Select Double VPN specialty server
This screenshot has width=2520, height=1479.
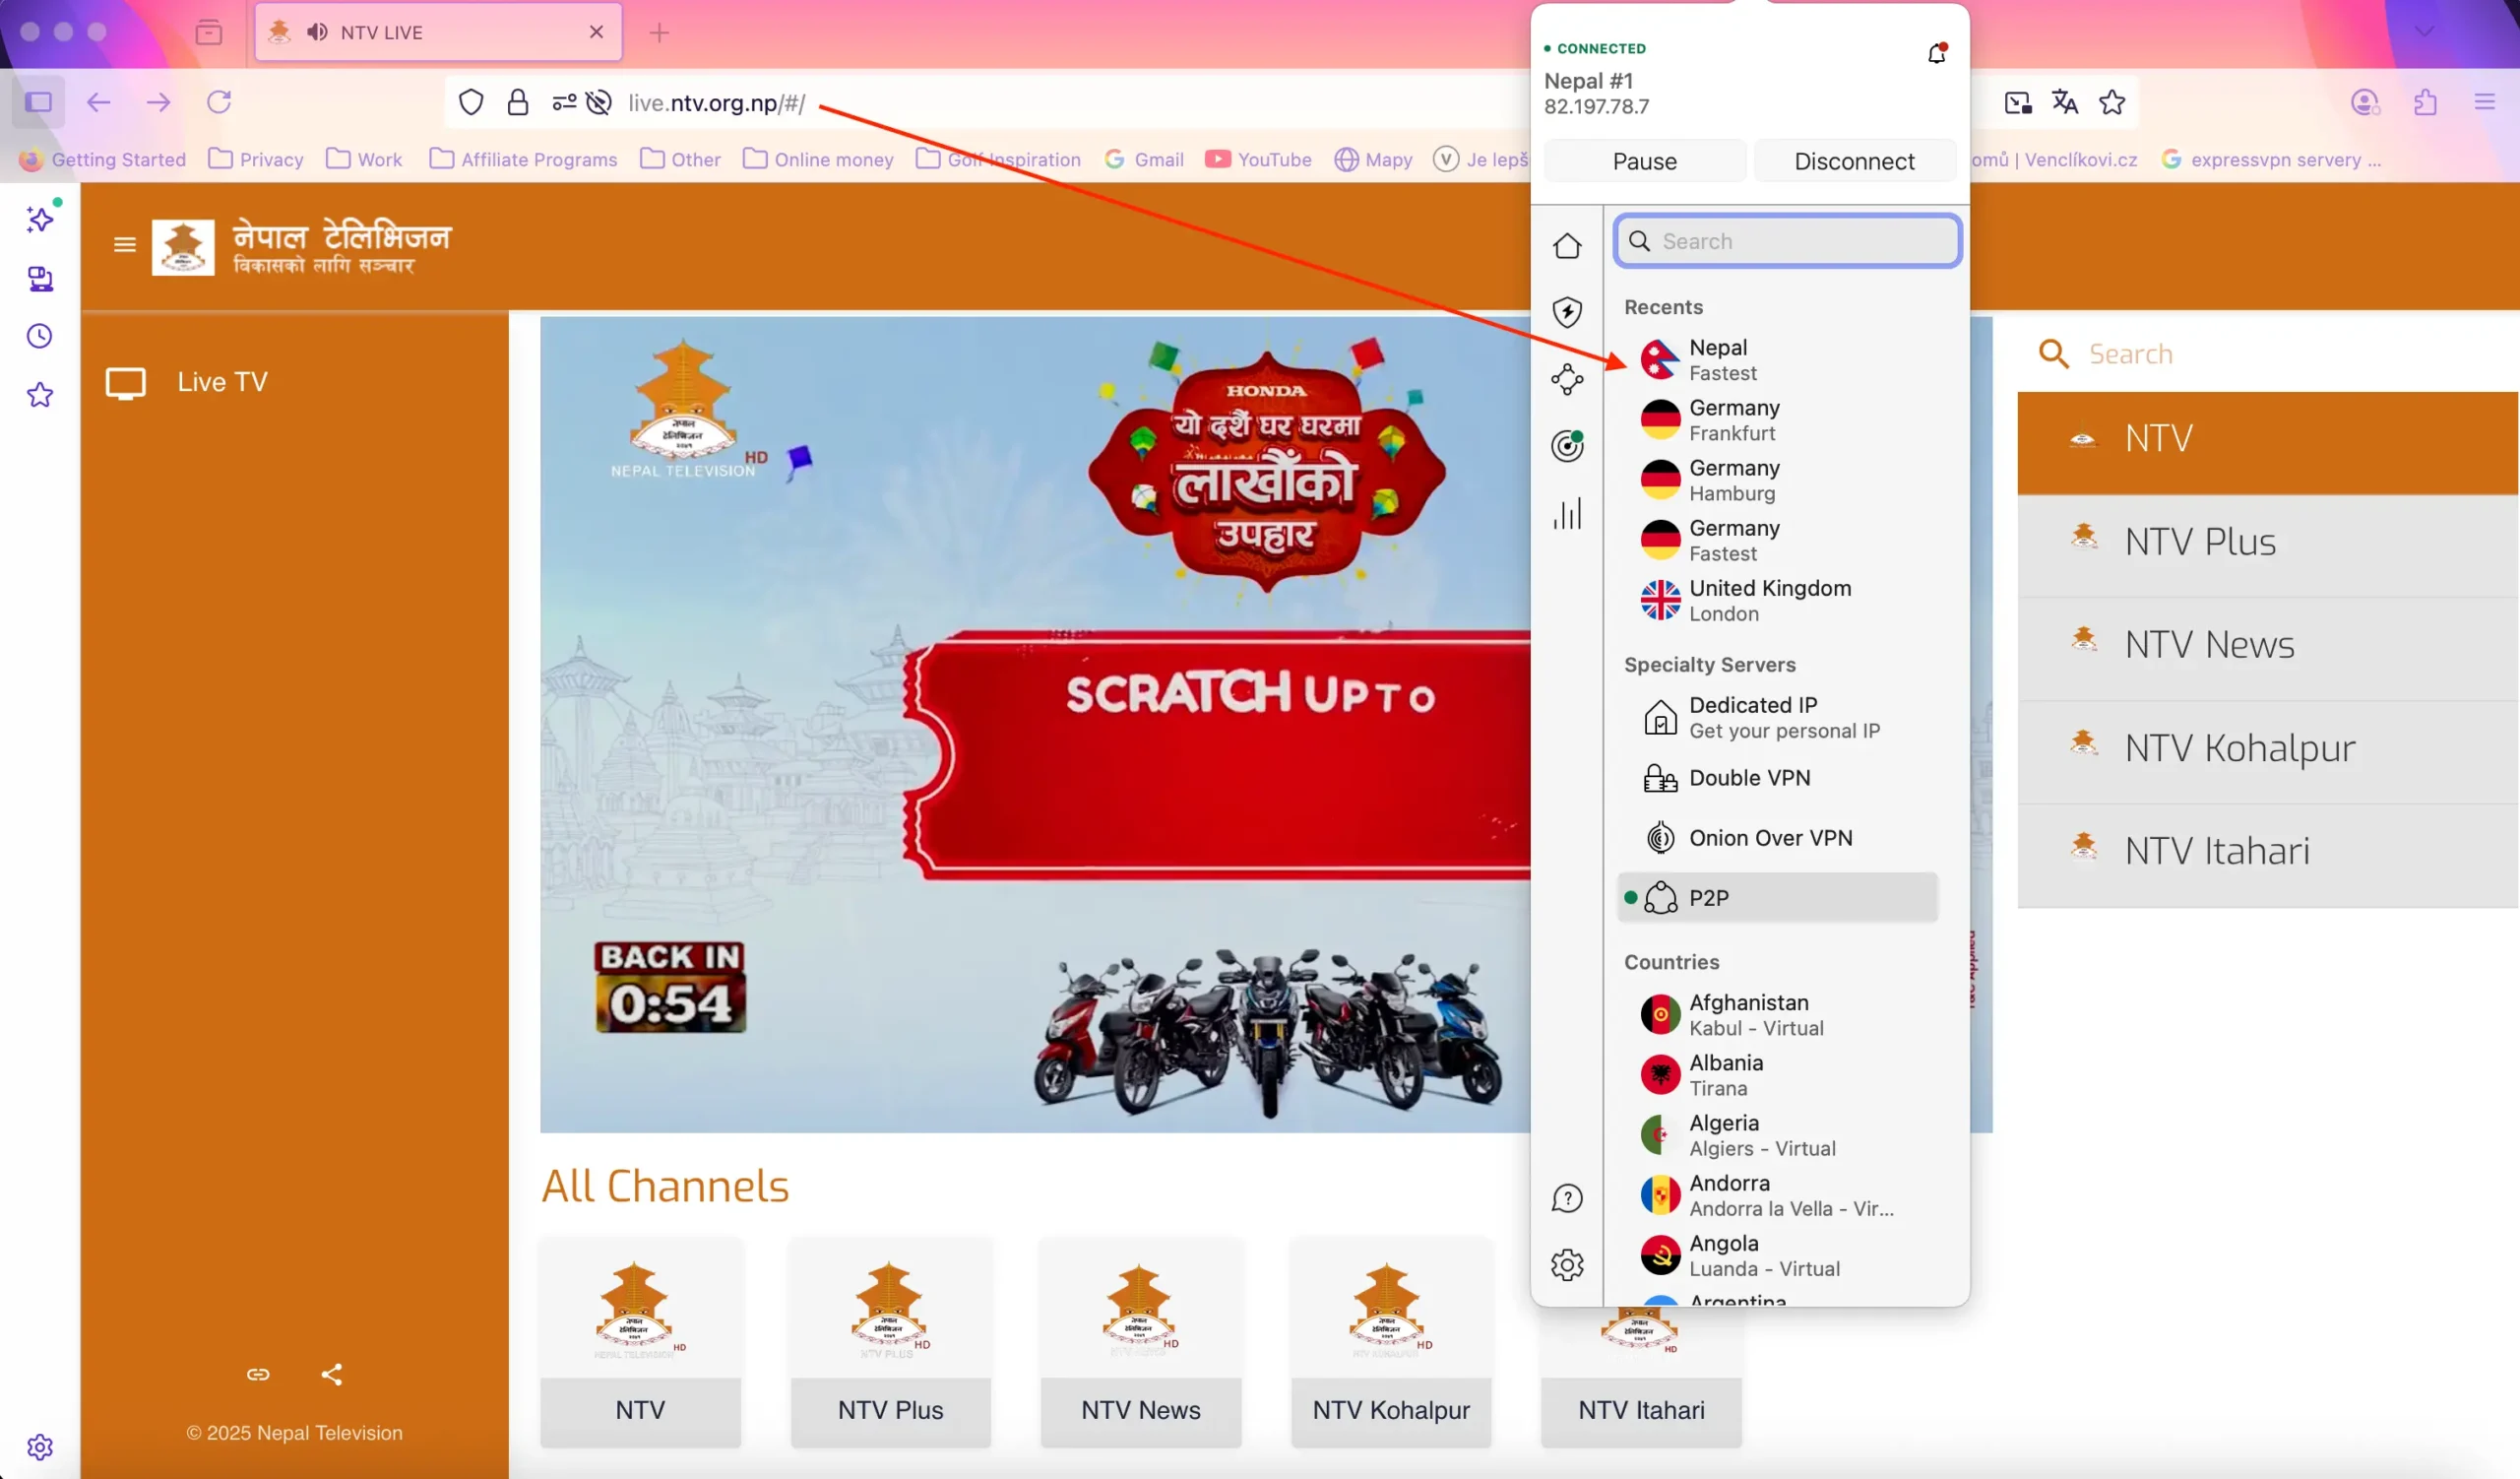1777,778
